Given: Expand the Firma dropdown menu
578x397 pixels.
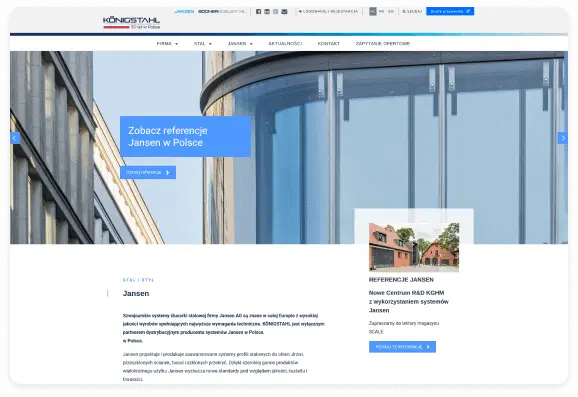Looking at the screenshot, I should [x=167, y=43].
